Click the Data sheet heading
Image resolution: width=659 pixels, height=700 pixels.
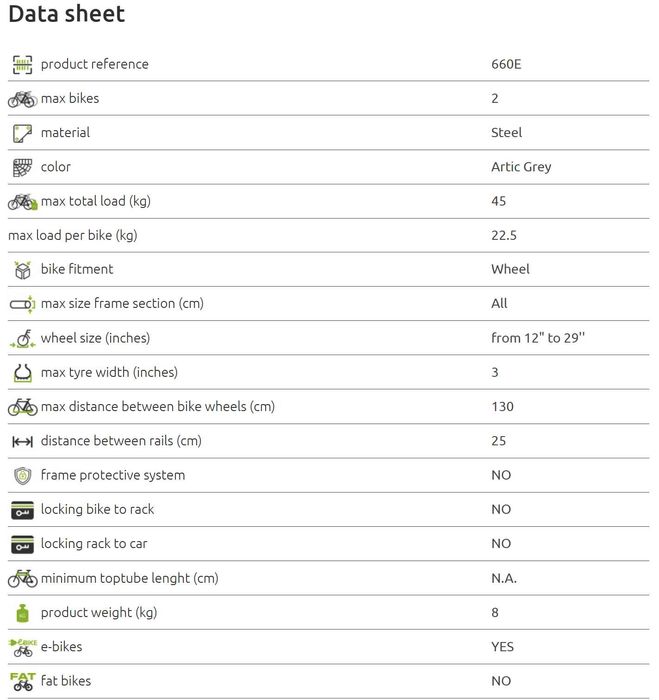[x=67, y=14]
